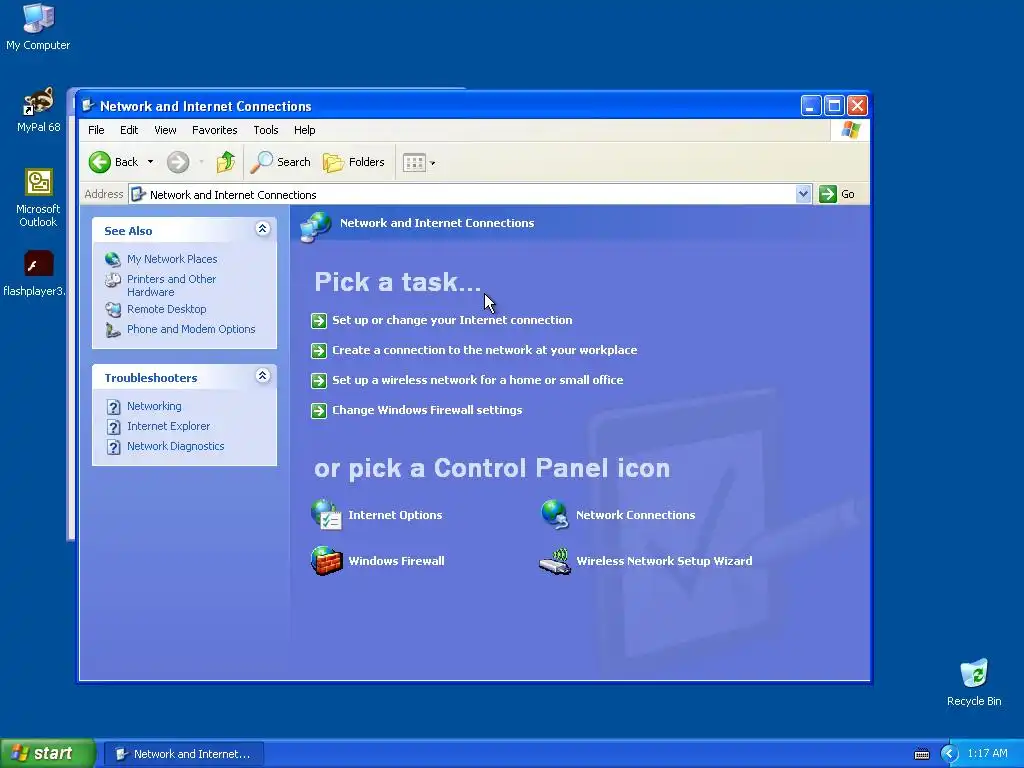Click Change Windows Firewall settings link
Viewport: 1024px width, 768px height.
click(427, 410)
